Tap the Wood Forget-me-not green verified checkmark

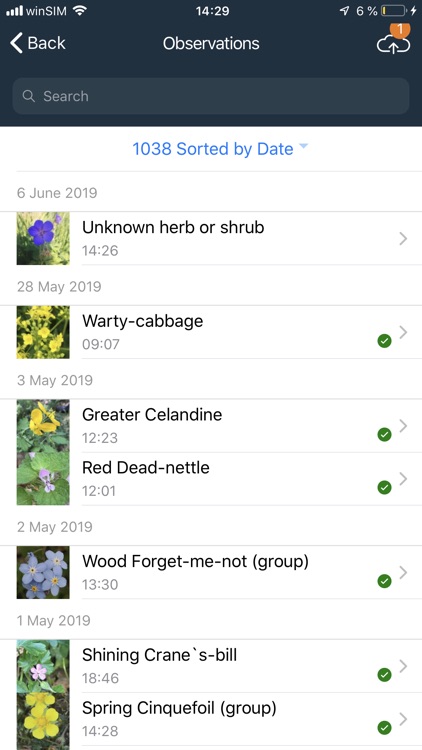pyautogui.click(x=384, y=581)
